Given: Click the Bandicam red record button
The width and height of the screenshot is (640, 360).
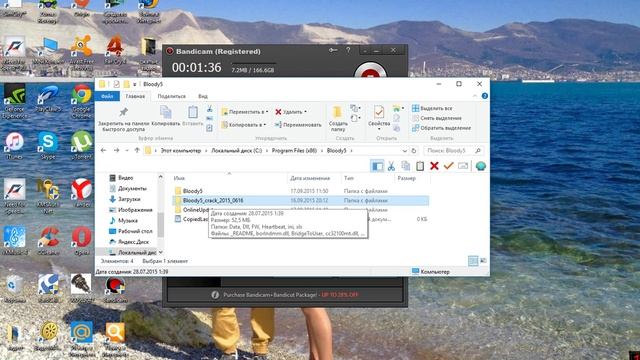Looking at the screenshot, I should pos(370,70).
